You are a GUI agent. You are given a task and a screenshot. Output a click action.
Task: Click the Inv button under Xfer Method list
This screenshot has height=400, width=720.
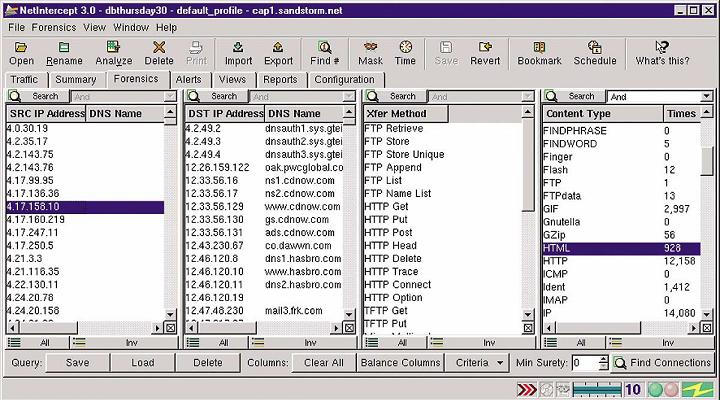[482, 343]
